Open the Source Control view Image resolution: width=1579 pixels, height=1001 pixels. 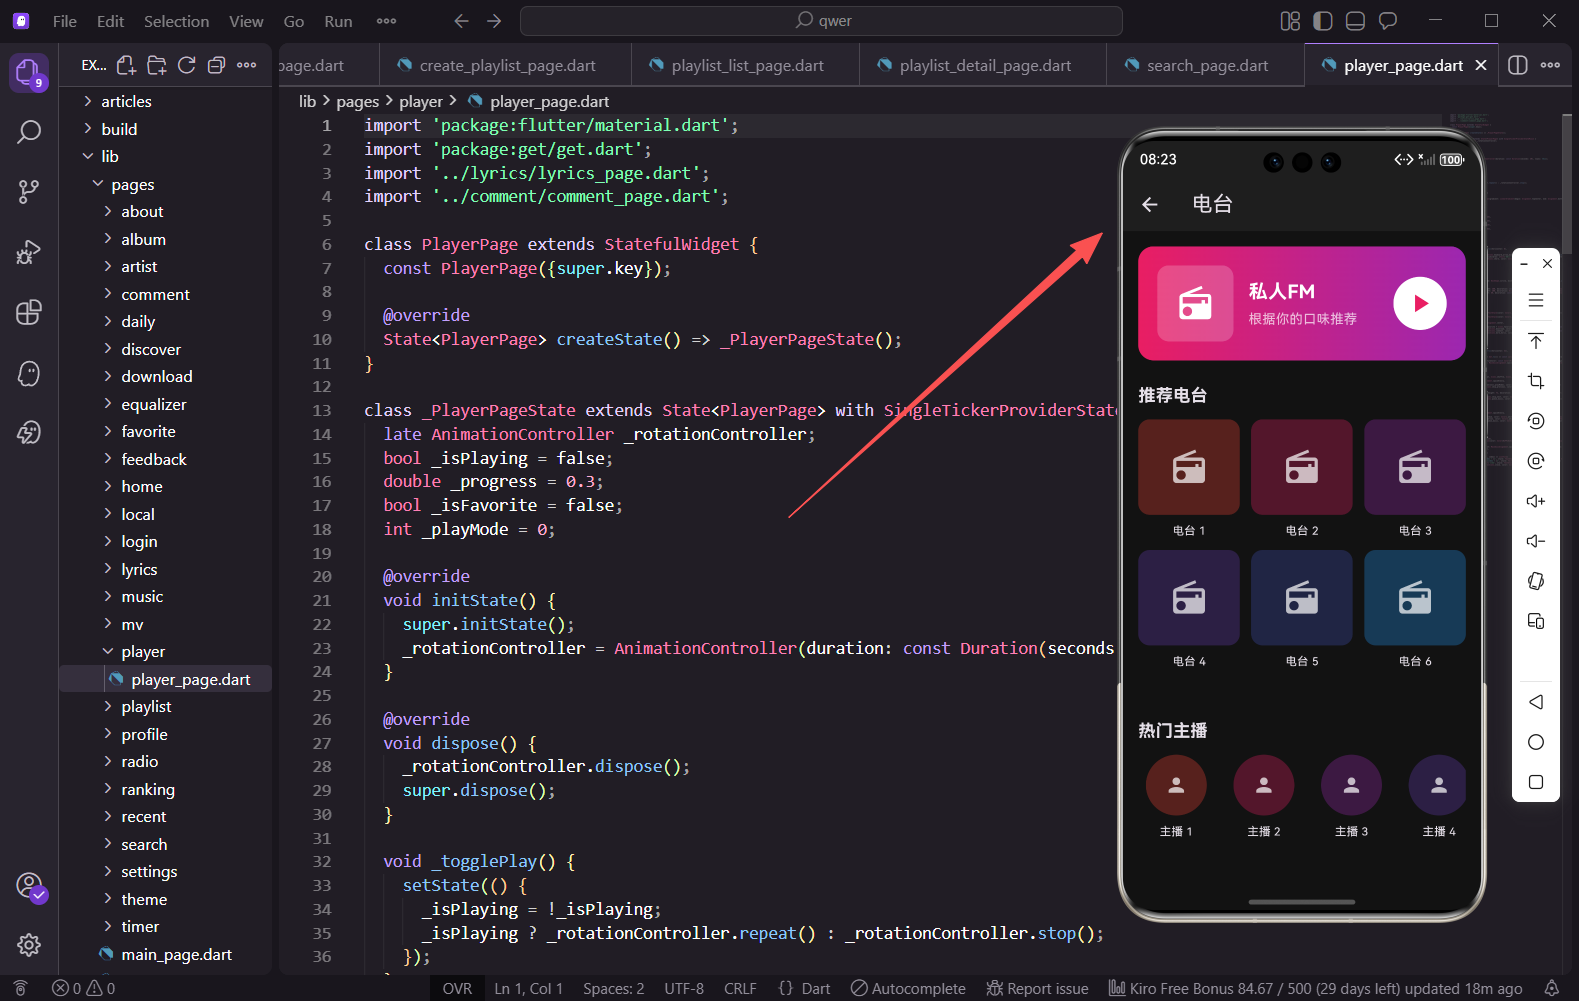point(29,192)
